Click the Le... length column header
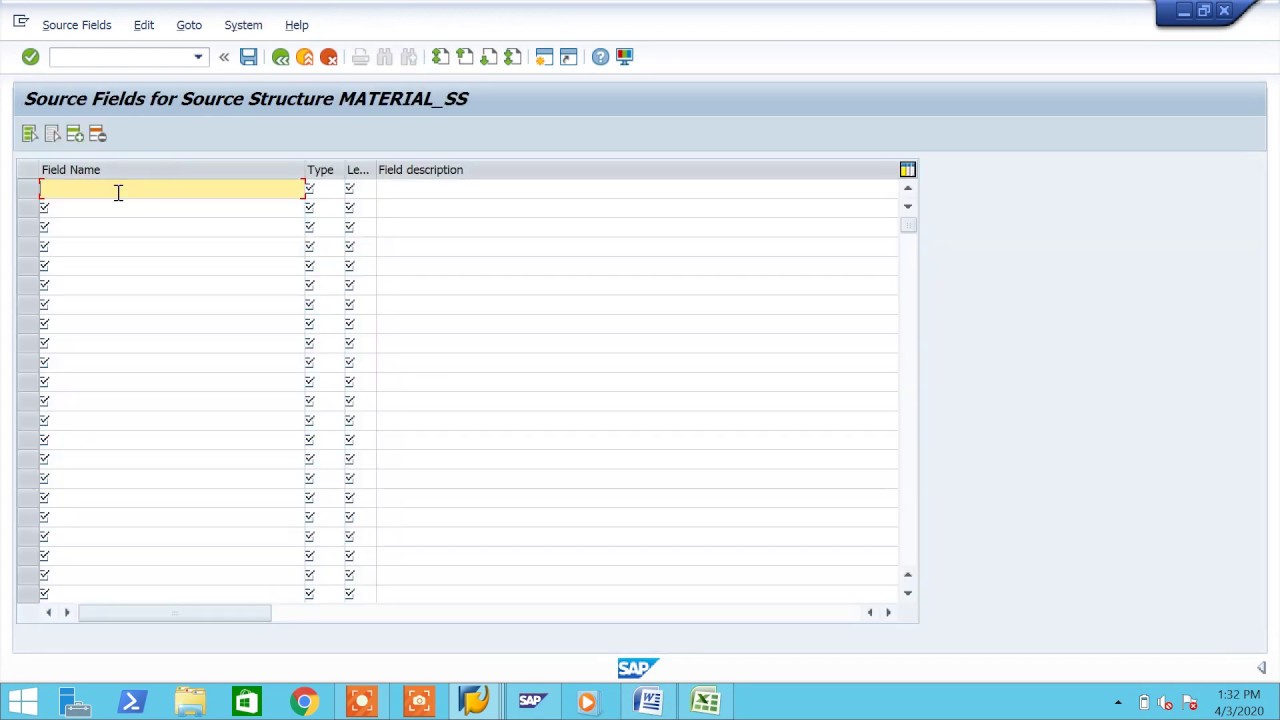 tap(360, 170)
